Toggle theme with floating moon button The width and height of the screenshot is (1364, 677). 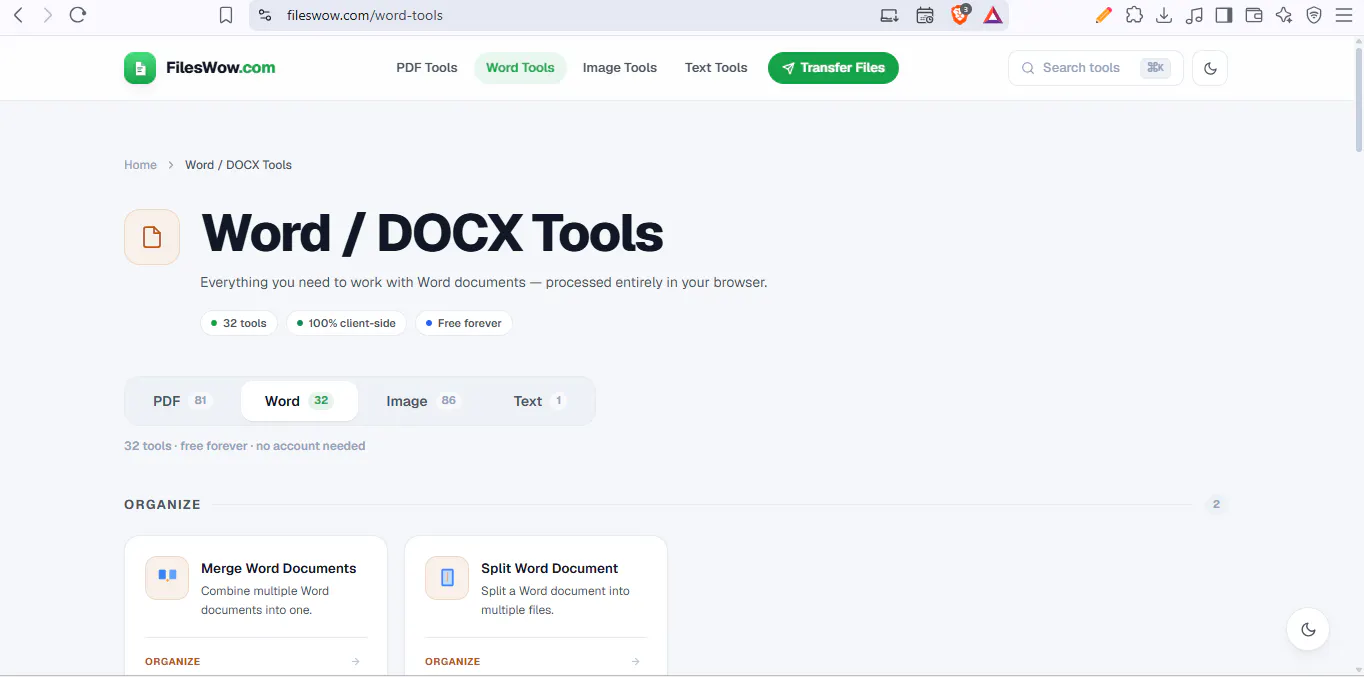tap(1308, 630)
